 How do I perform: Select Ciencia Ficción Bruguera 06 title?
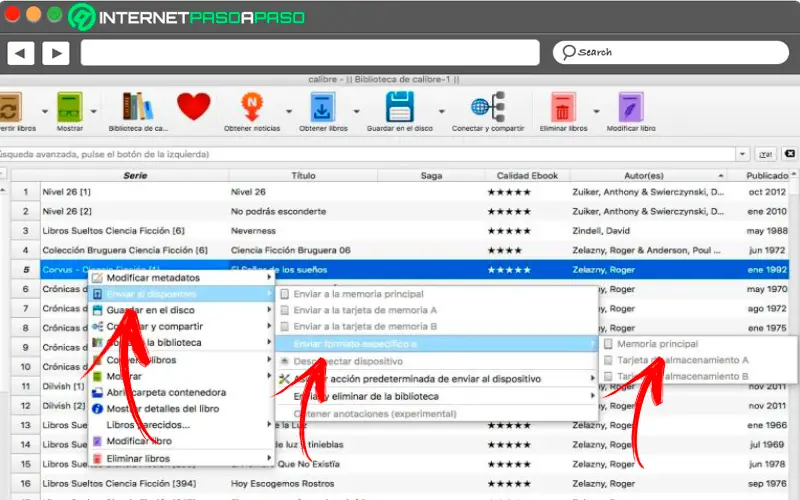point(290,250)
